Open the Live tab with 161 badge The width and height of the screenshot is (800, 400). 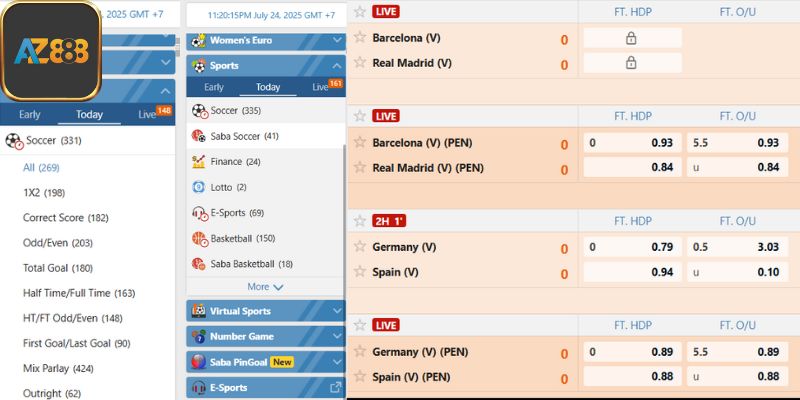point(321,87)
